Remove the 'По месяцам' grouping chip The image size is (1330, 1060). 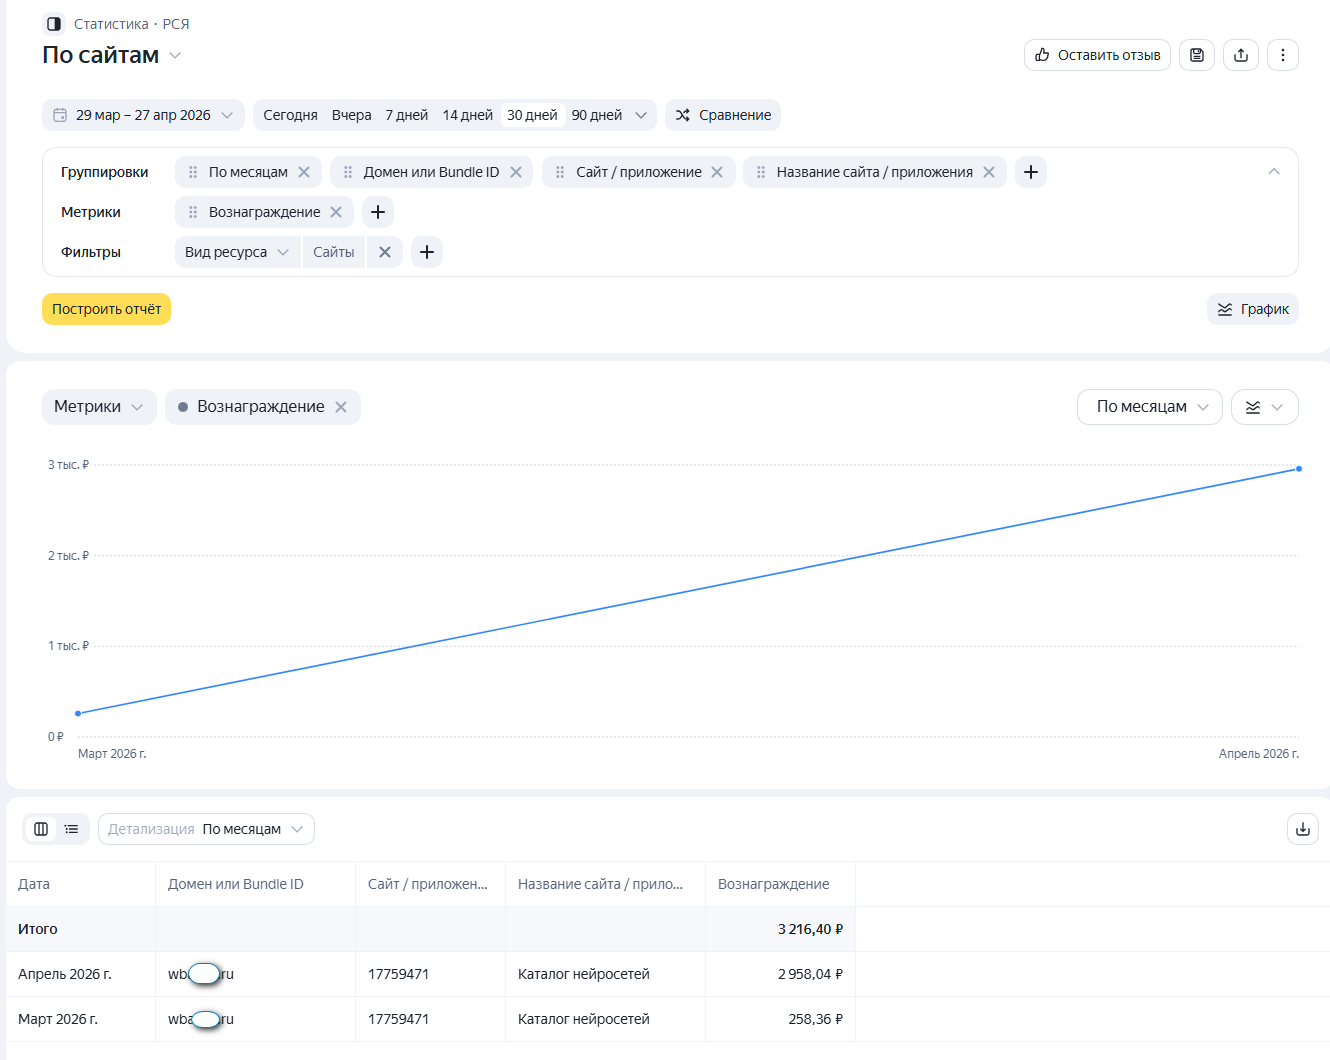coord(304,172)
